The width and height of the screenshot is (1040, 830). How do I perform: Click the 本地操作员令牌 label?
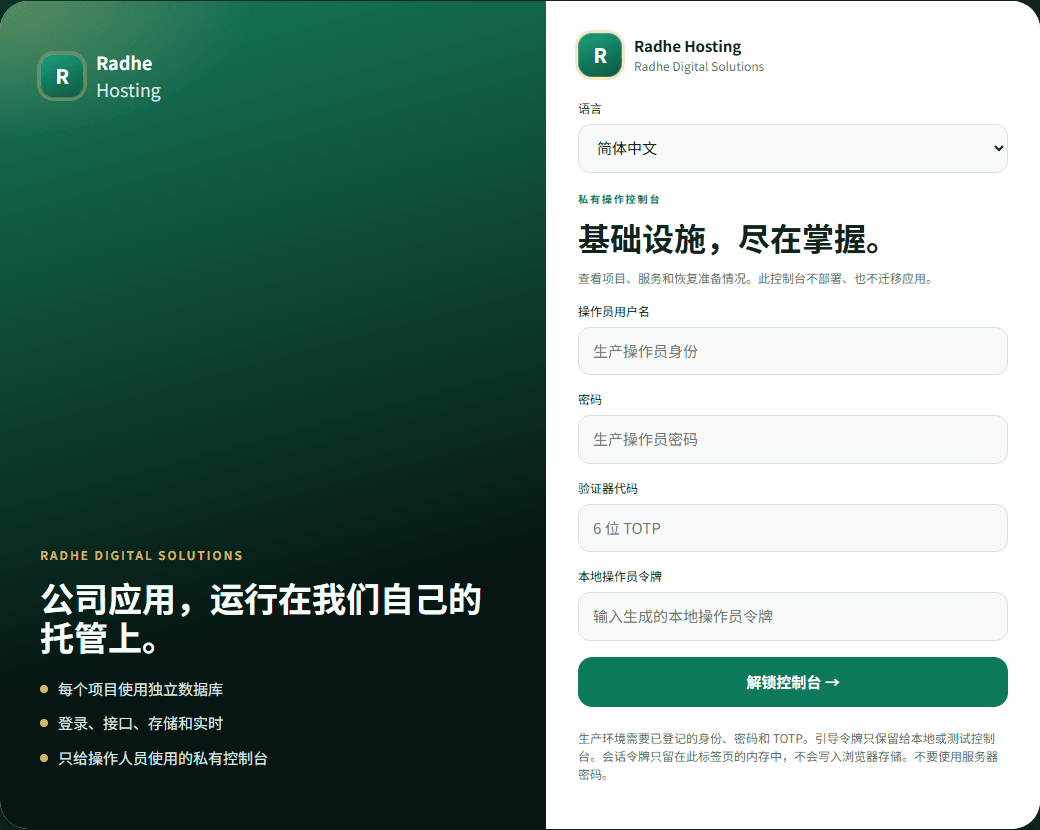coord(619,577)
